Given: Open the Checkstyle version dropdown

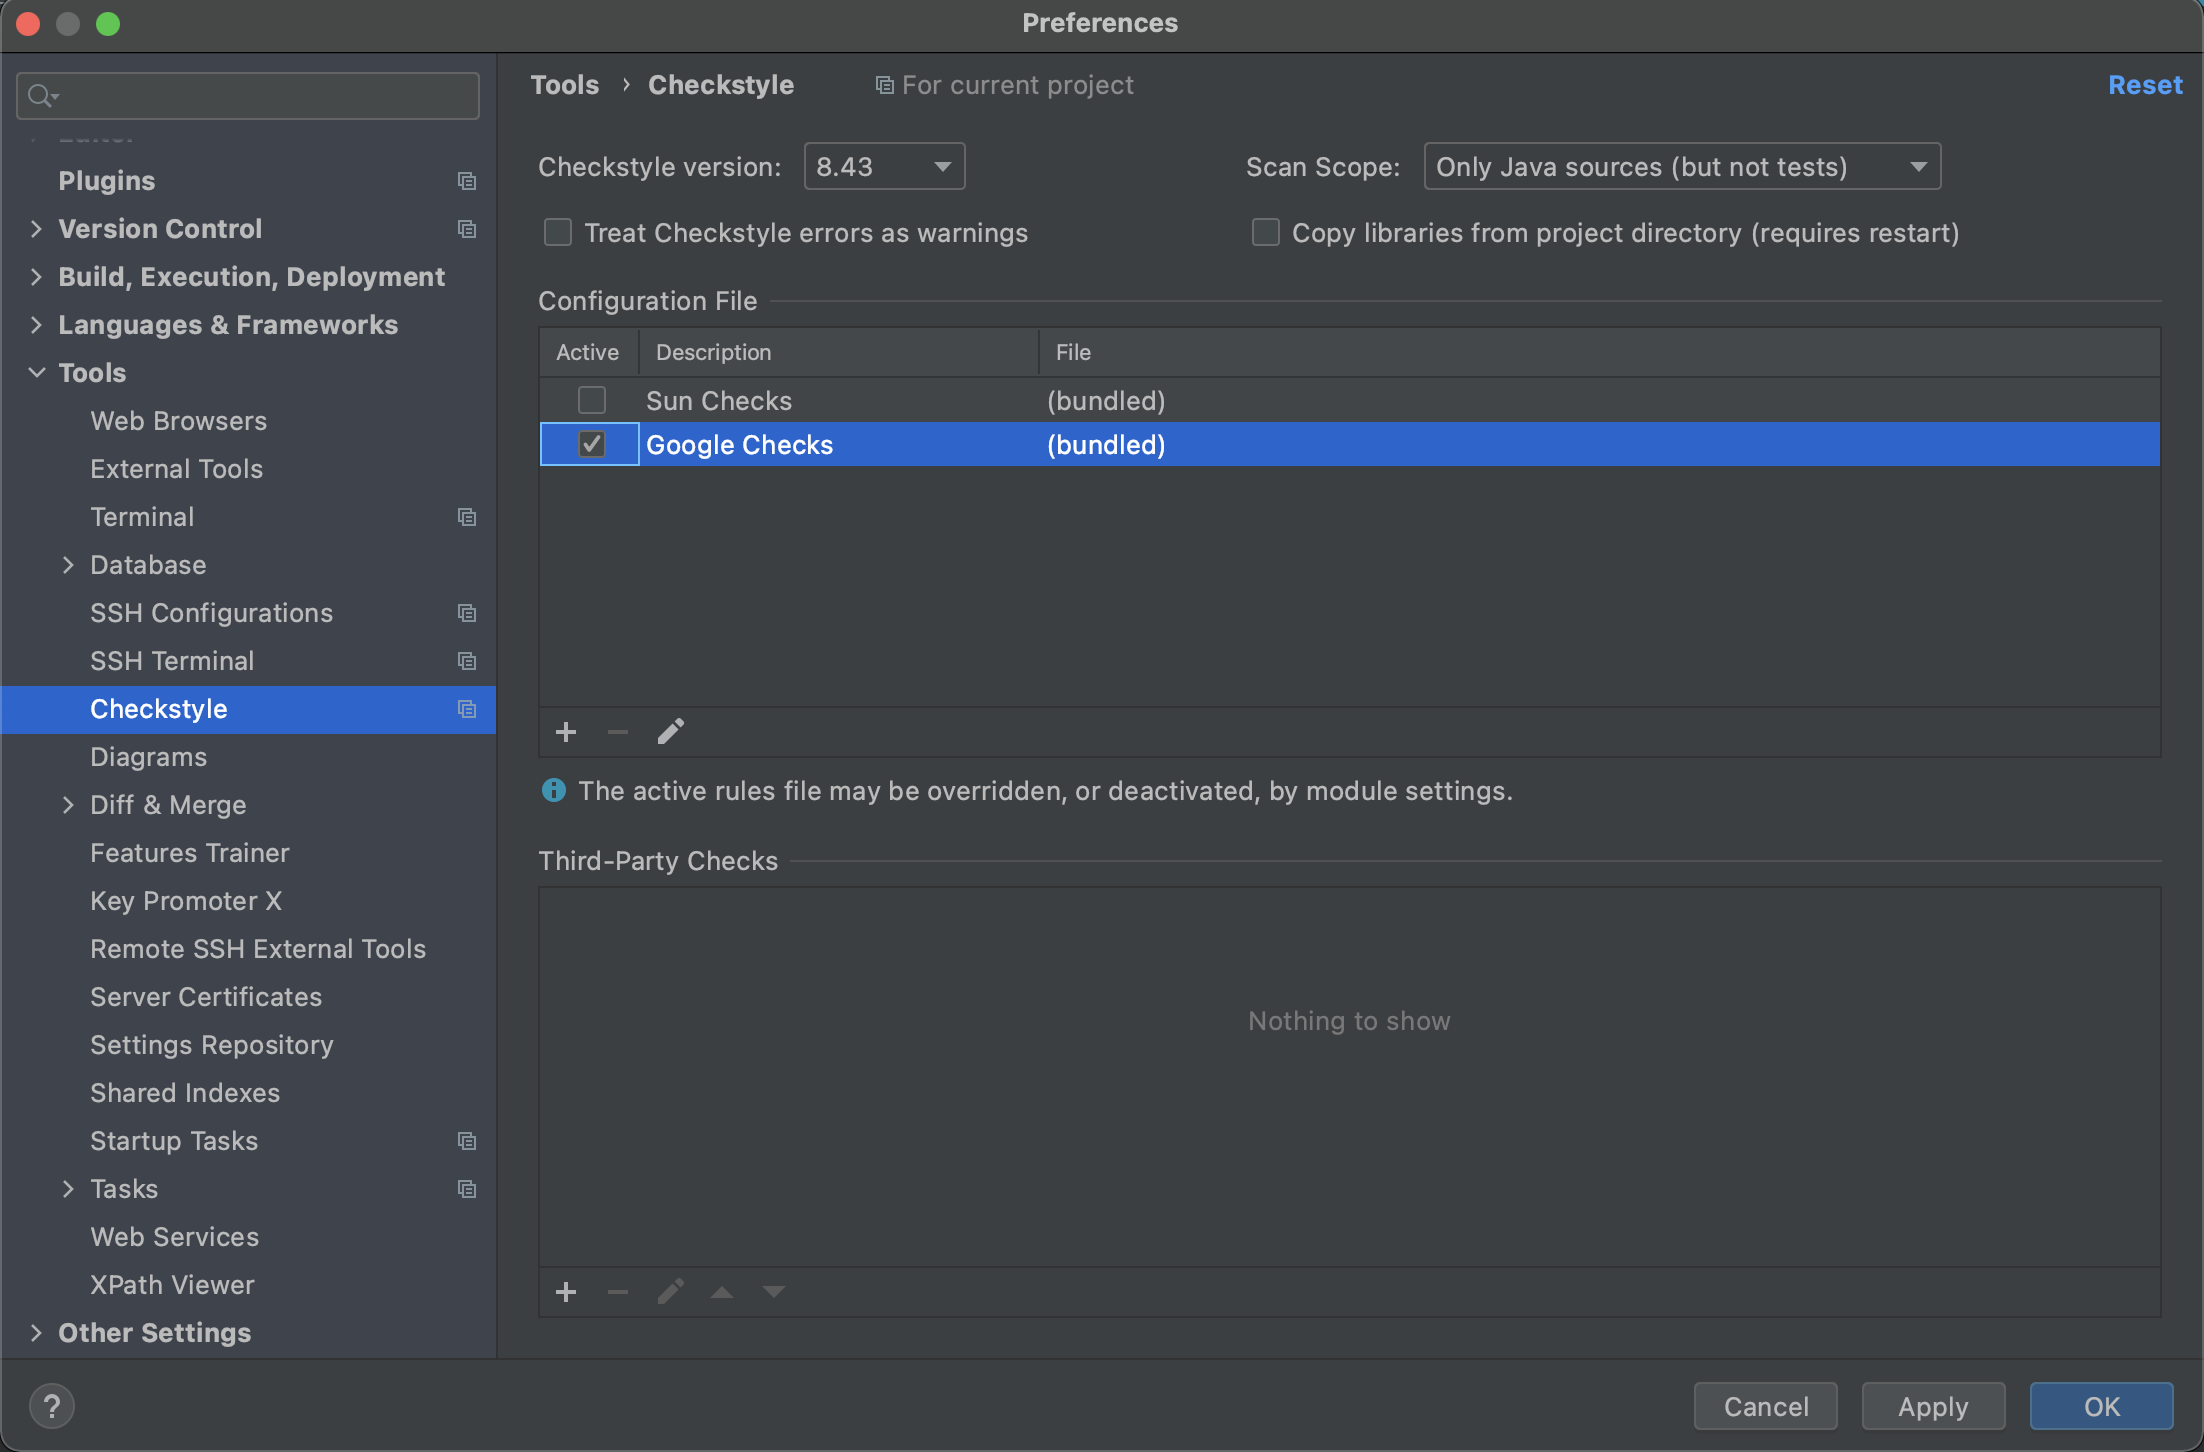Looking at the screenshot, I should (x=884, y=167).
